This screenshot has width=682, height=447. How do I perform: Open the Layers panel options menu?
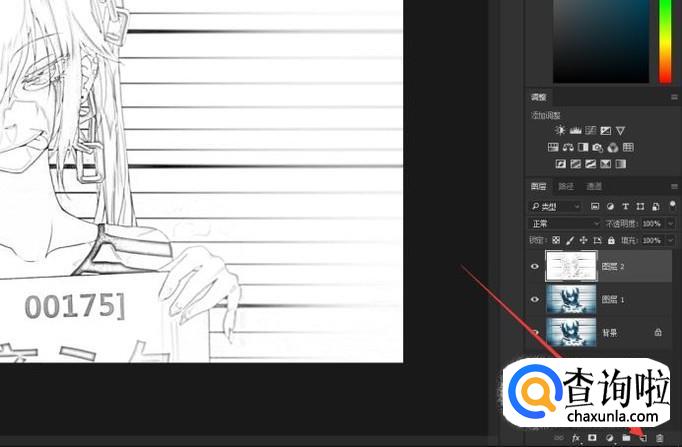674,187
